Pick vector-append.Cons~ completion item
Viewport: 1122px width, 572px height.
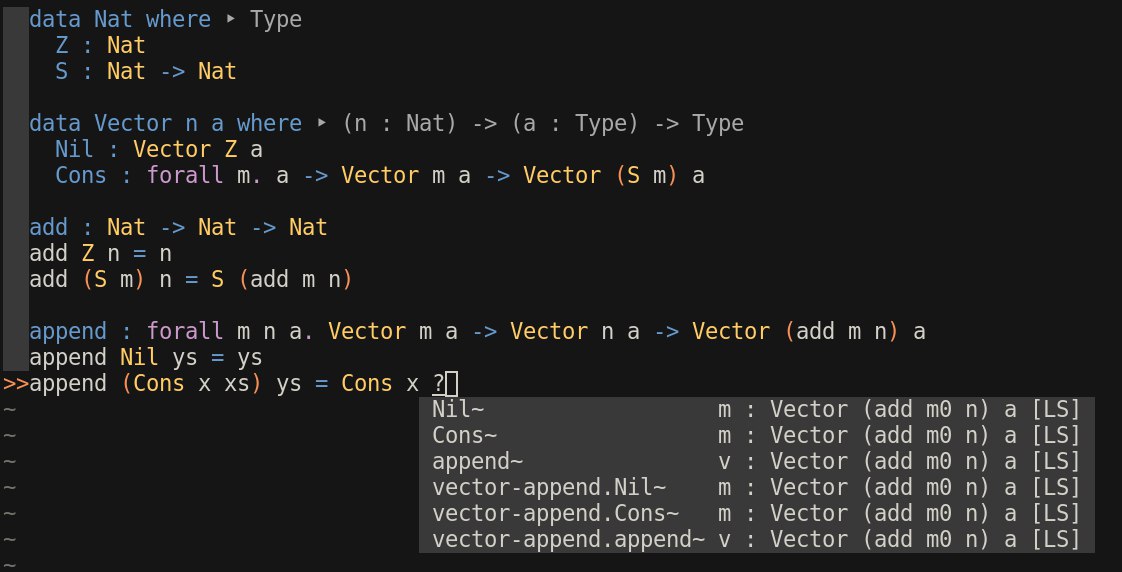(x=756, y=513)
